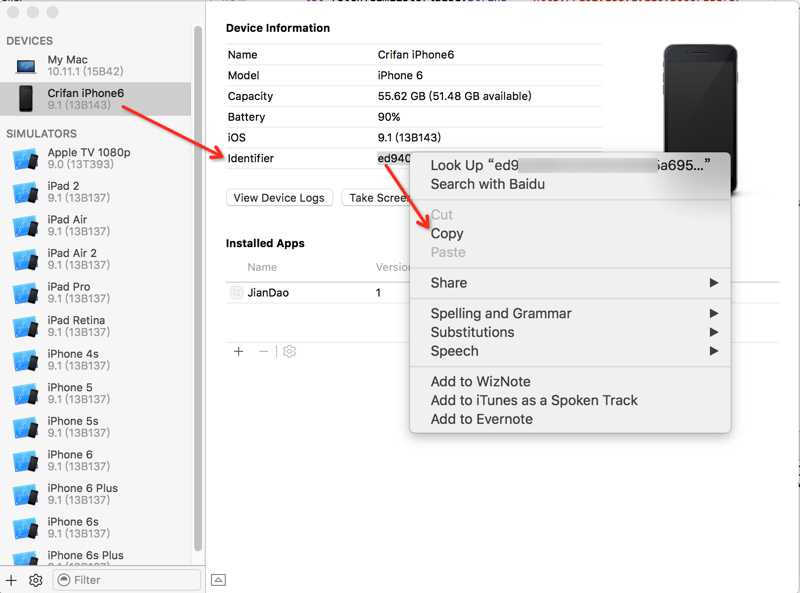Show the console with the bottom arrow icon
The height and width of the screenshot is (593, 800).
219,580
